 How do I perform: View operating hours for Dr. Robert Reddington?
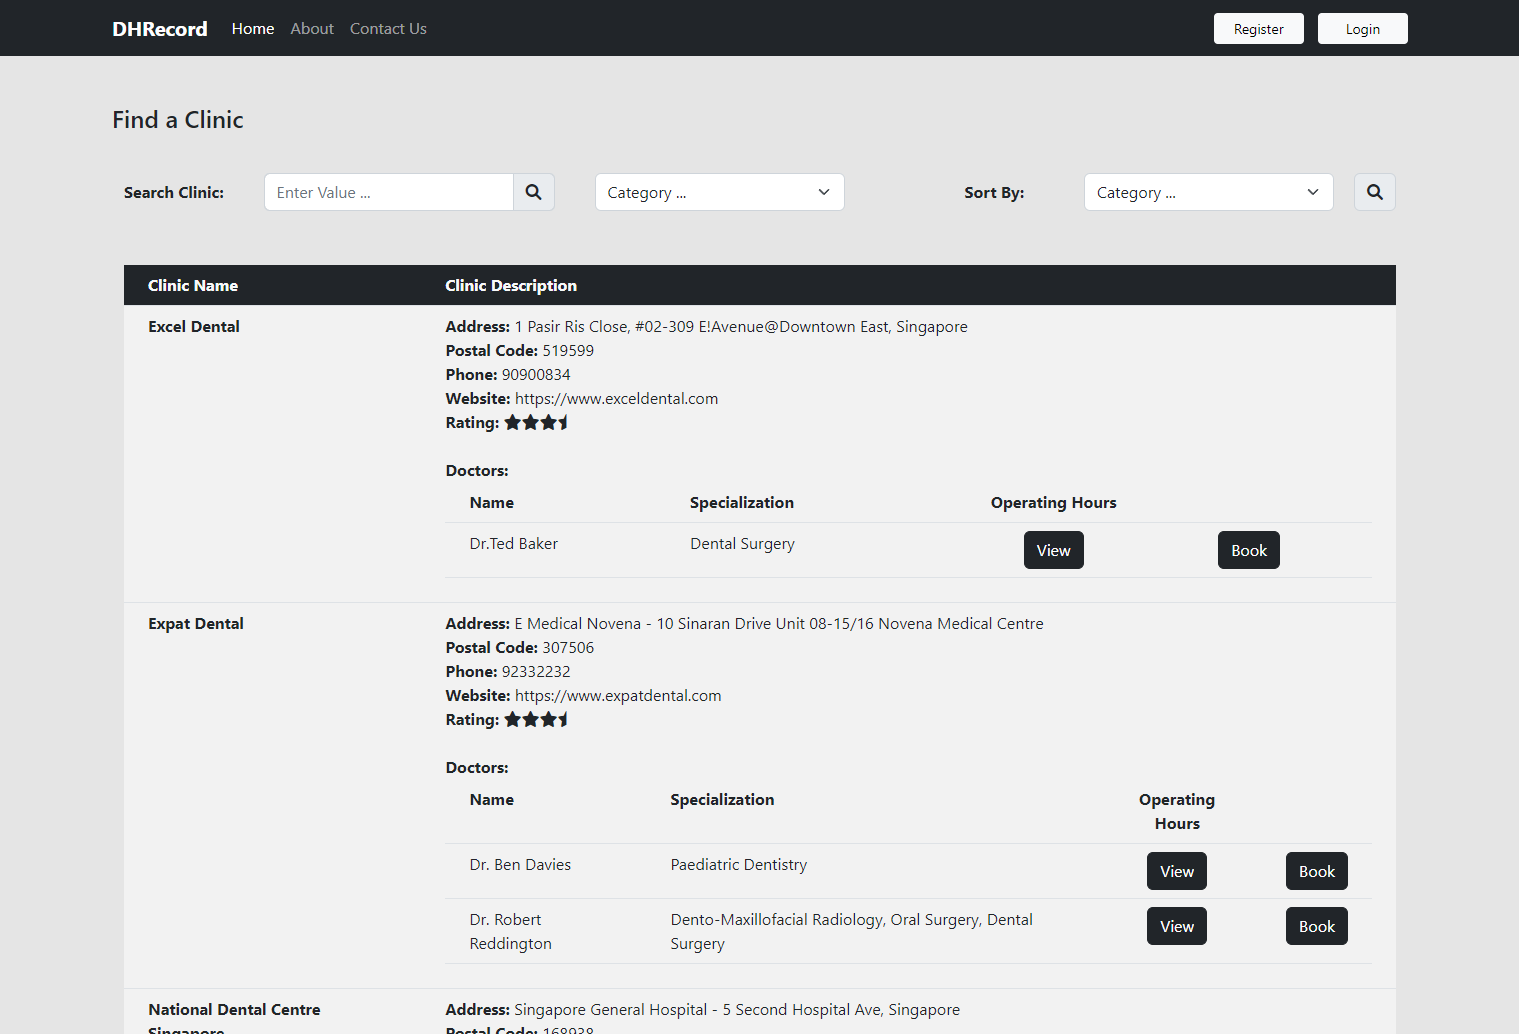pos(1177,926)
